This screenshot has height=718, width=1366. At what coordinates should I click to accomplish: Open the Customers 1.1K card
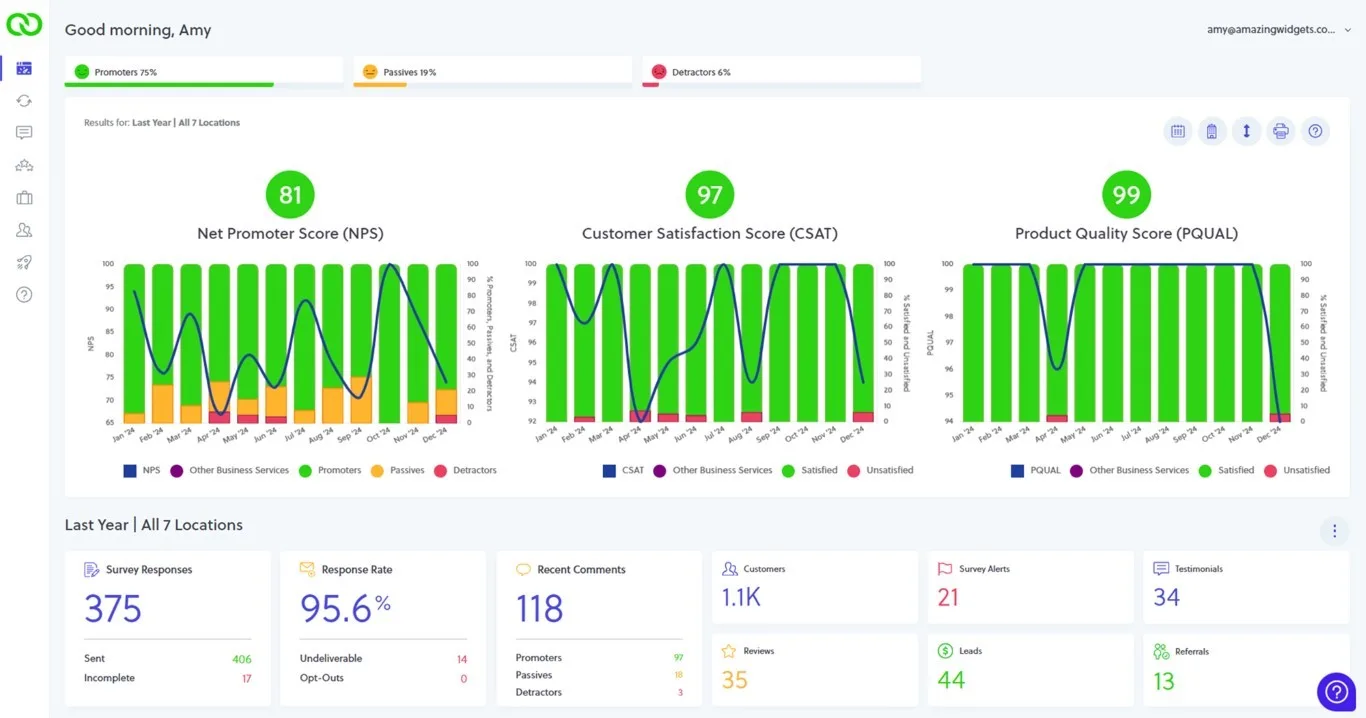[815, 587]
